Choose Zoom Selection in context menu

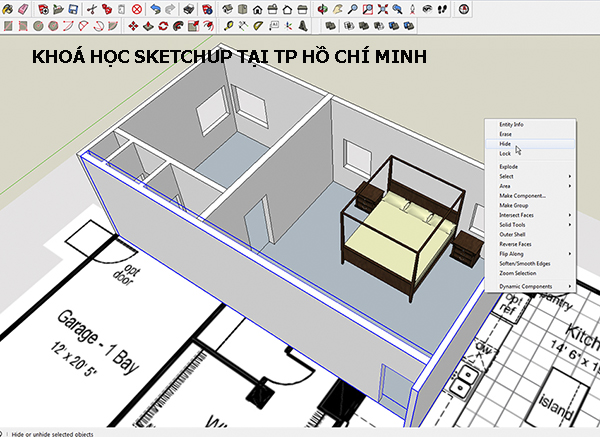pos(530,273)
